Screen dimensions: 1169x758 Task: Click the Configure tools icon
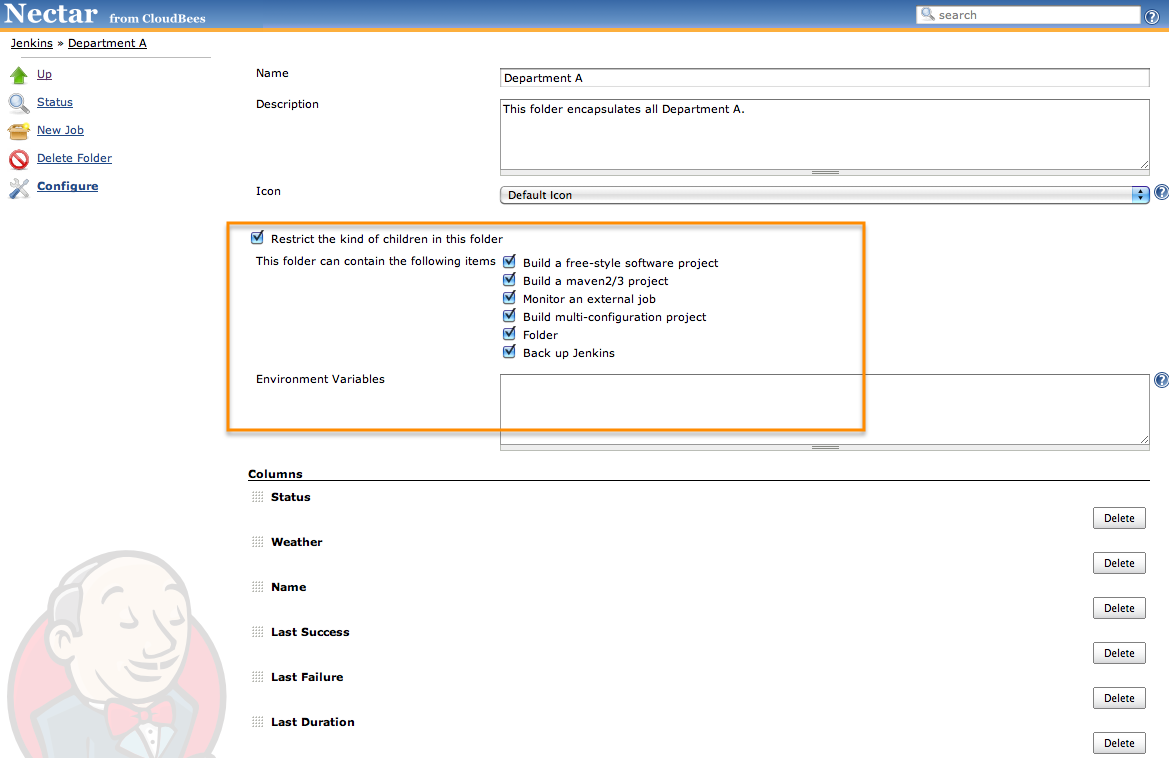(x=19, y=188)
